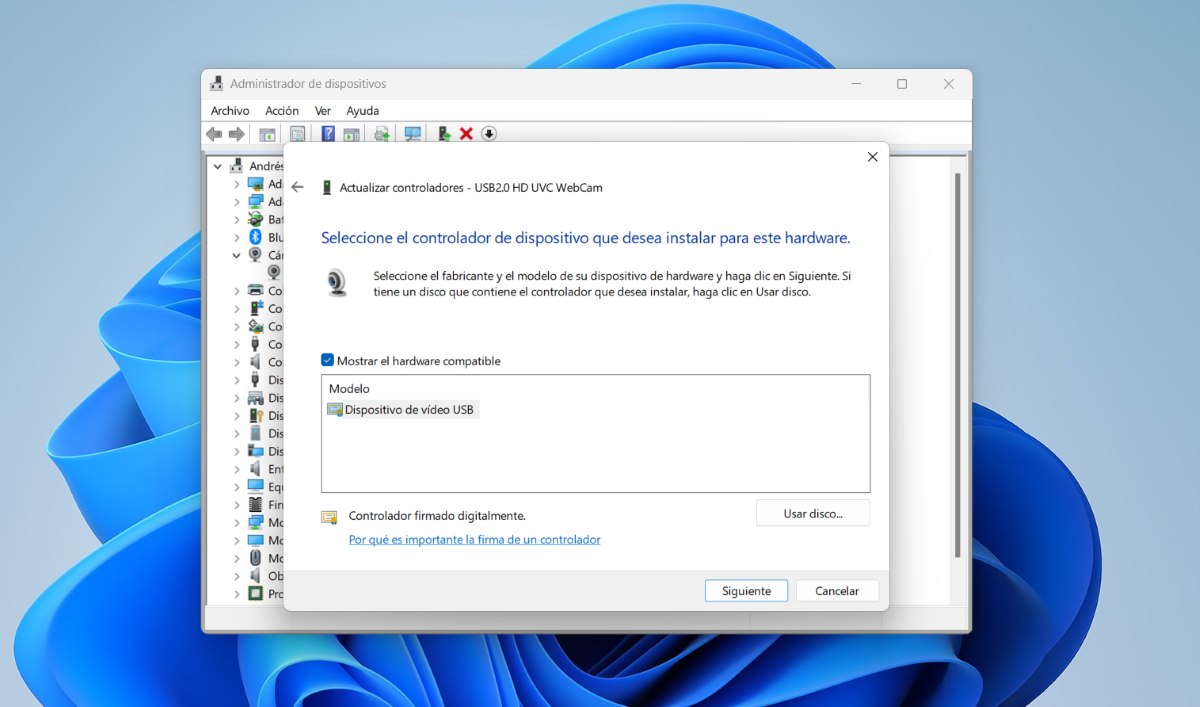Viewport: 1200px width, 707px height.
Task: Click the Scan for hardware changes monitor icon
Action: coord(412,134)
